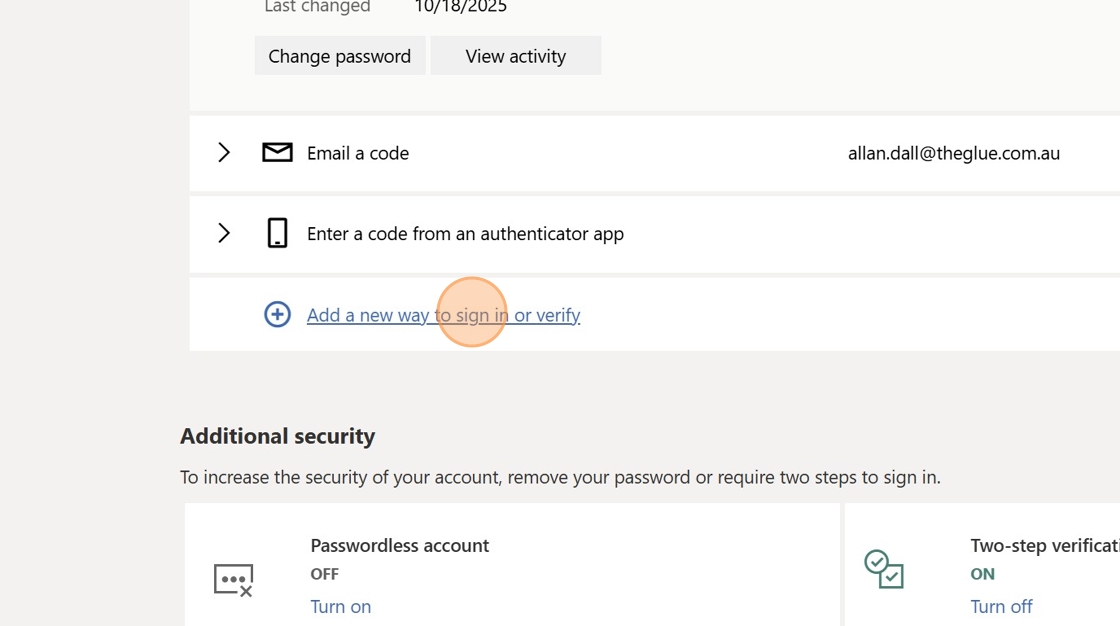Turn off Two-step verification
This screenshot has width=1120, height=626.
coord(1001,606)
